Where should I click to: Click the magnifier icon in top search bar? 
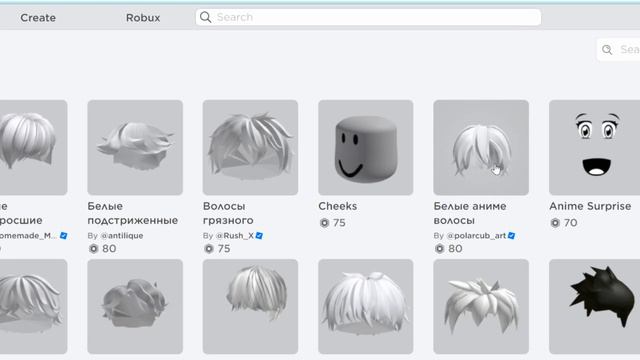[x=205, y=17]
